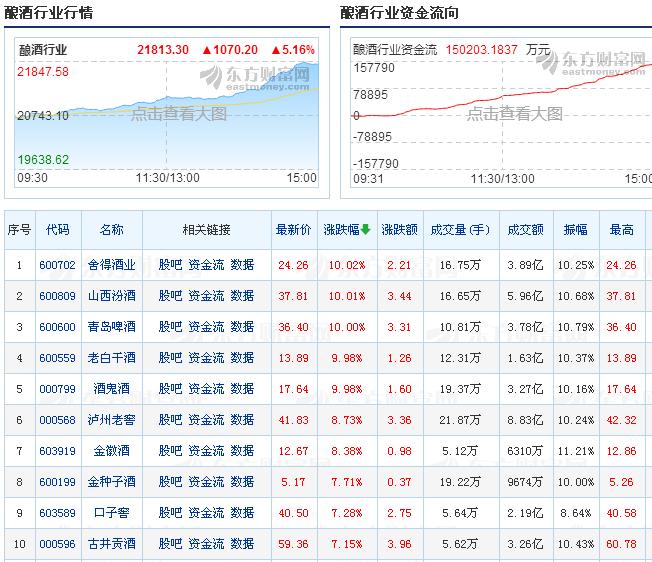Open 酿酒行业资金流向 large chart thumbnail
The width and height of the screenshot is (652, 562).
501,113
